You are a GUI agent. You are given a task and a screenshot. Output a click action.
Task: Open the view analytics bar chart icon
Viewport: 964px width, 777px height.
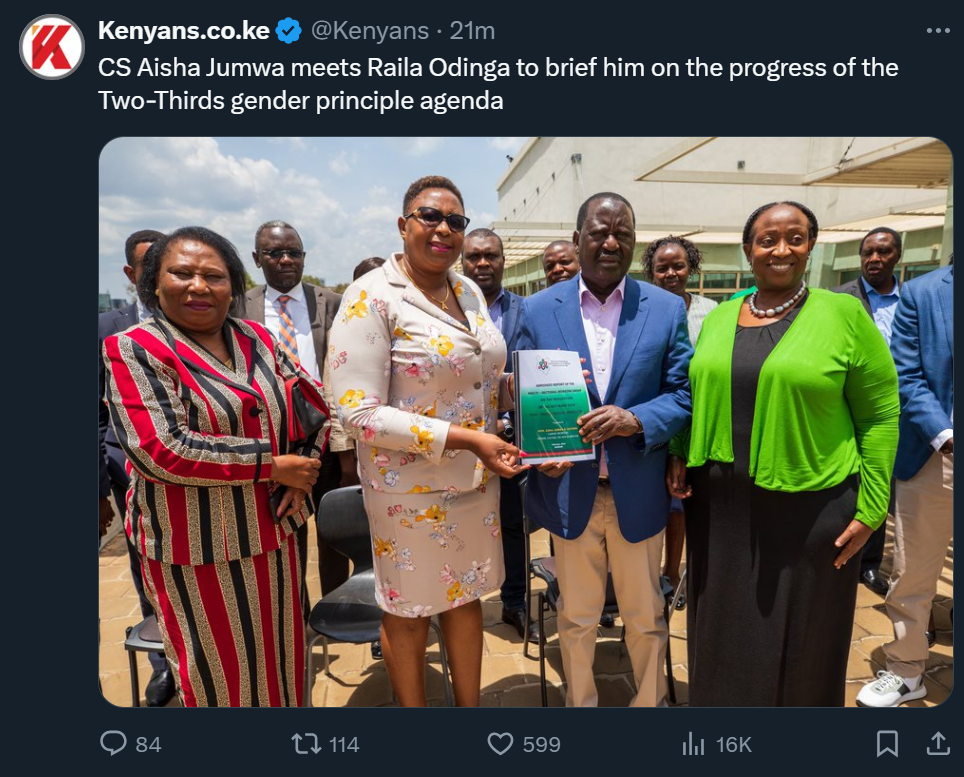(693, 744)
